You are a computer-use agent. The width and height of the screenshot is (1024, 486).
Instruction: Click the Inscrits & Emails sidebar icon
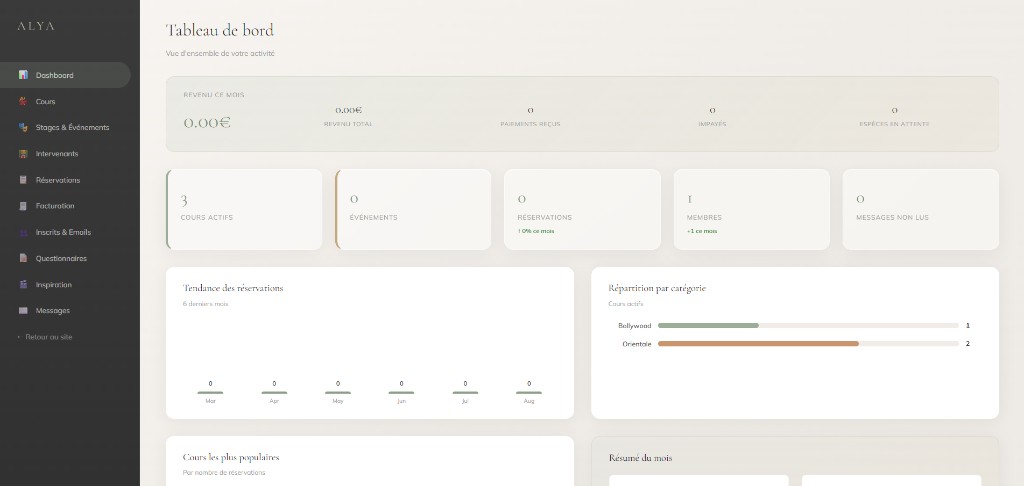pos(24,232)
